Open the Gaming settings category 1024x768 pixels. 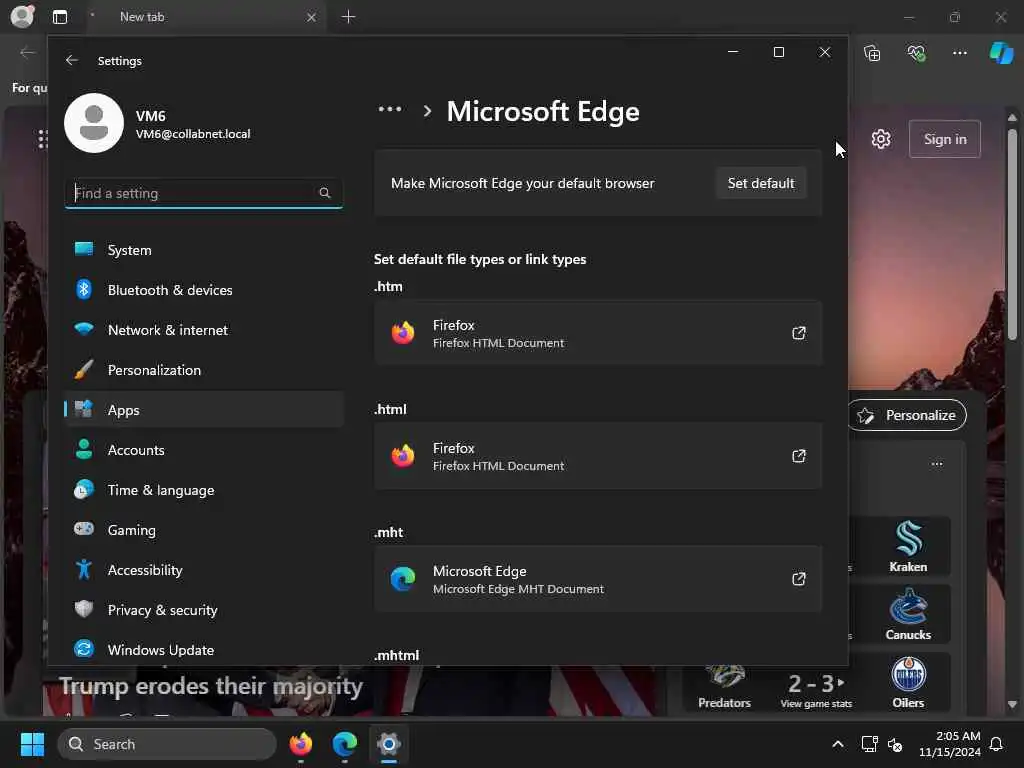204,530
